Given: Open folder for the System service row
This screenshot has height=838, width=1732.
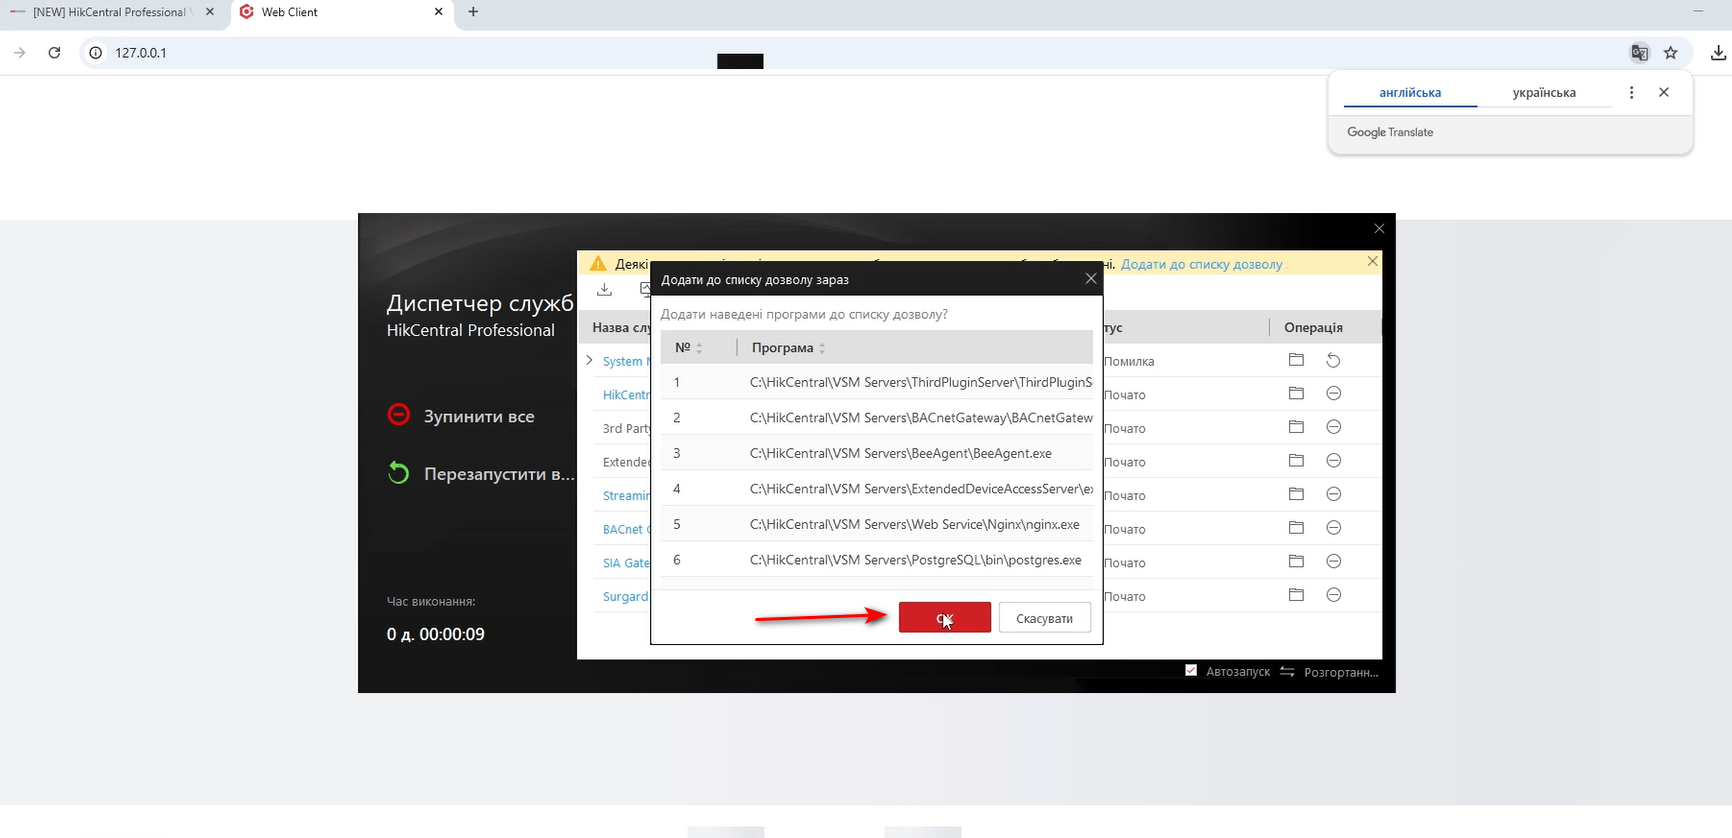Looking at the screenshot, I should pyautogui.click(x=1296, y=360).
